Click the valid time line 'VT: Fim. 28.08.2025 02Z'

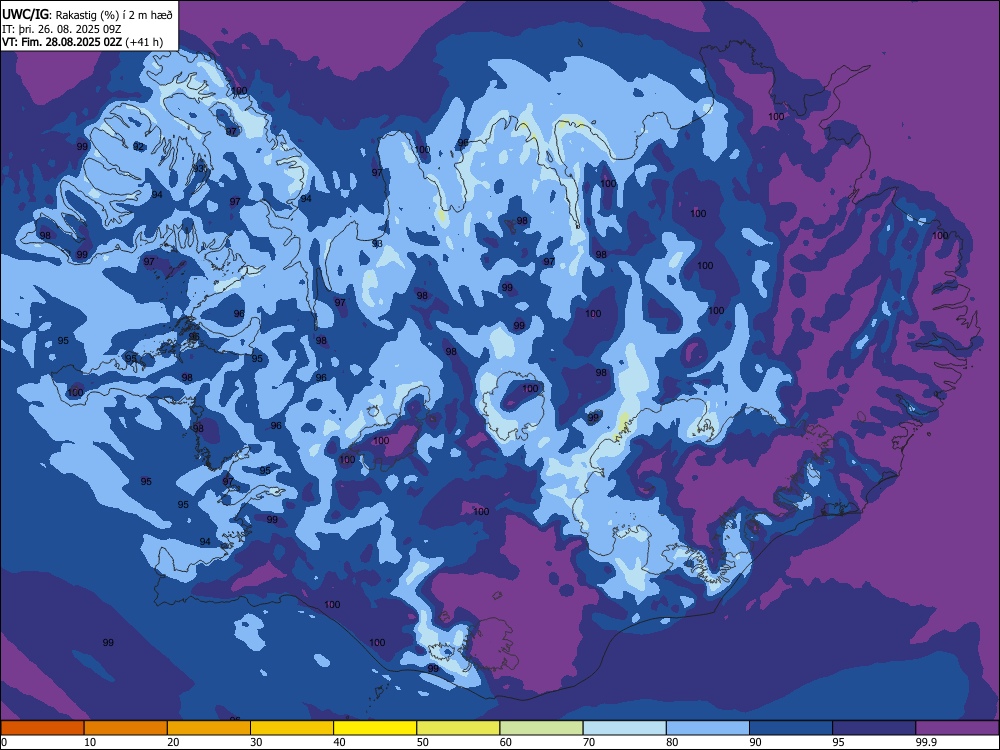click(x=62, y=42)
